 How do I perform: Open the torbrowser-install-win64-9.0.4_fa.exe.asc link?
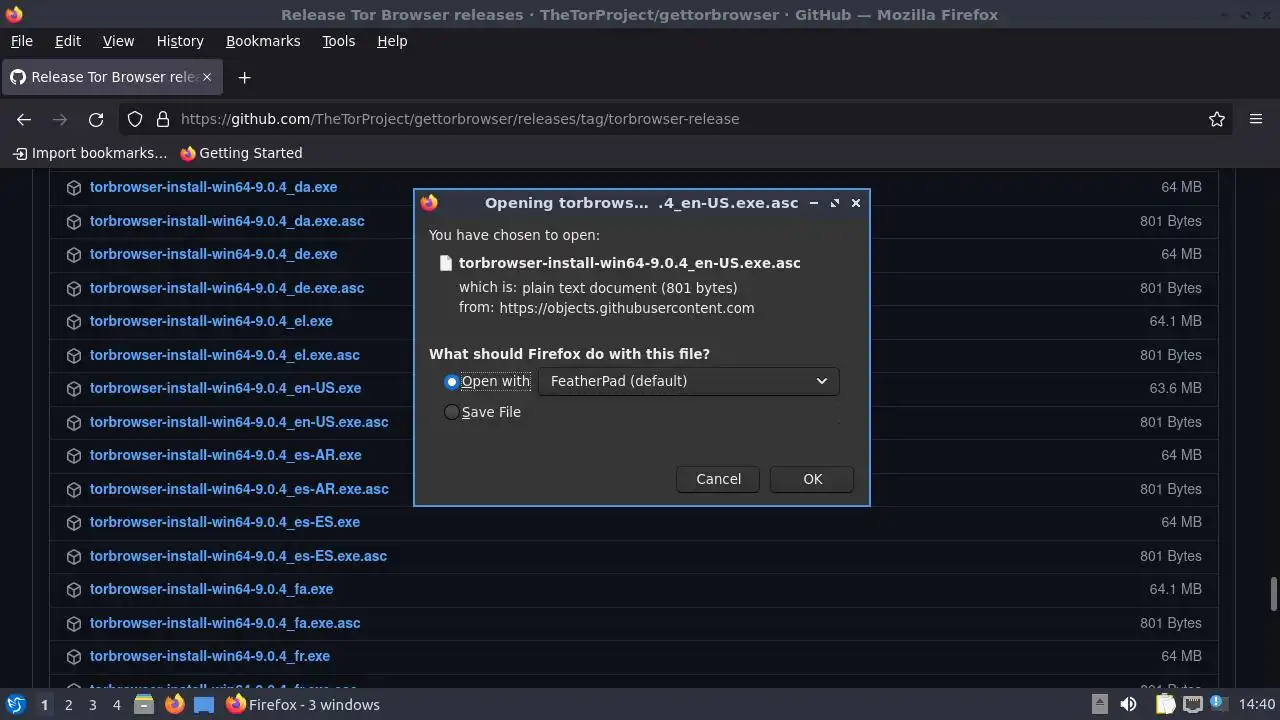(225, 623)
